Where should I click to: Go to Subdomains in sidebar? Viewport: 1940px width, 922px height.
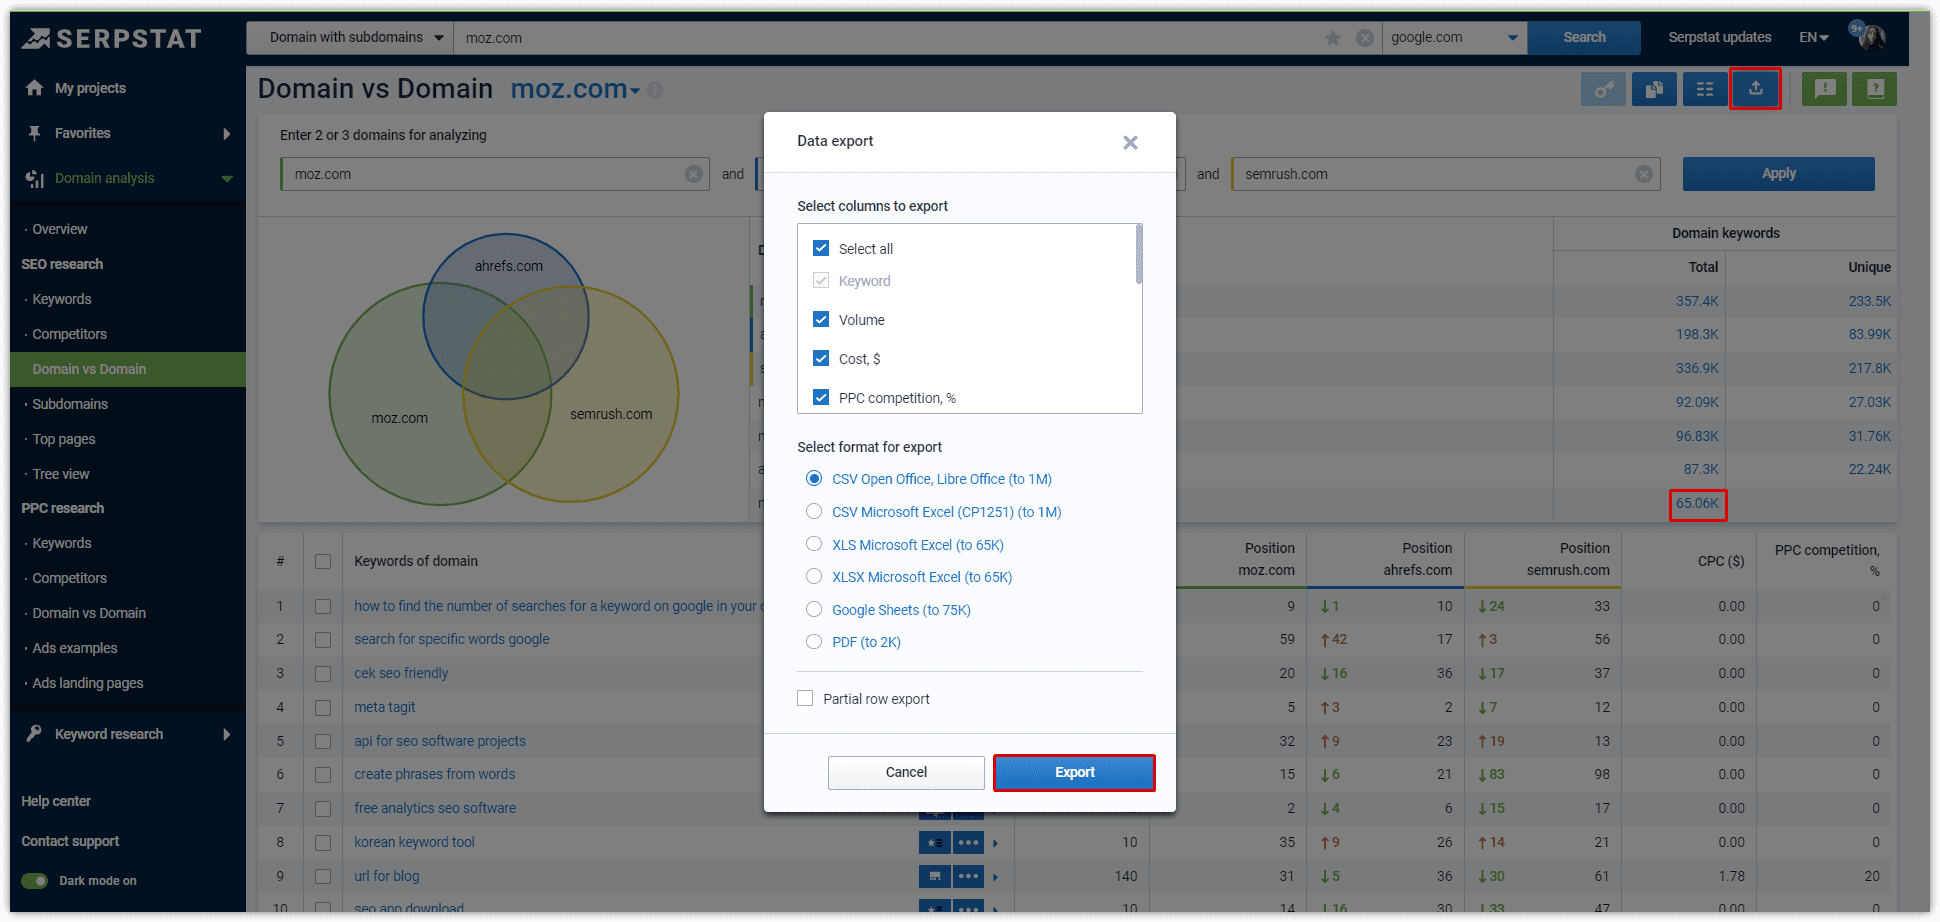(70, 404)
